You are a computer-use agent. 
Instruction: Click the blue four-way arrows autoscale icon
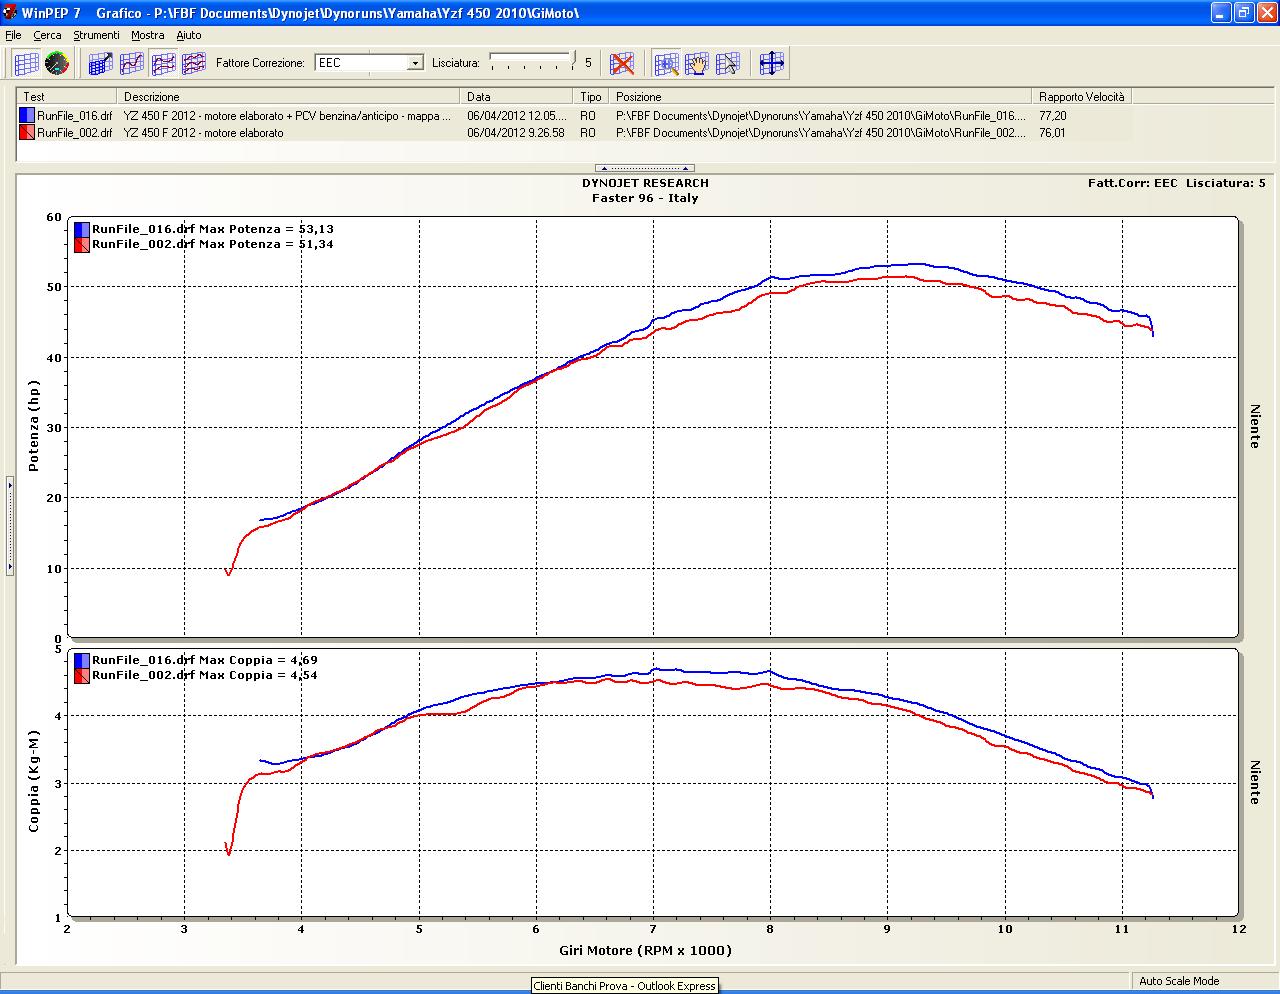(x=771, y=63)
